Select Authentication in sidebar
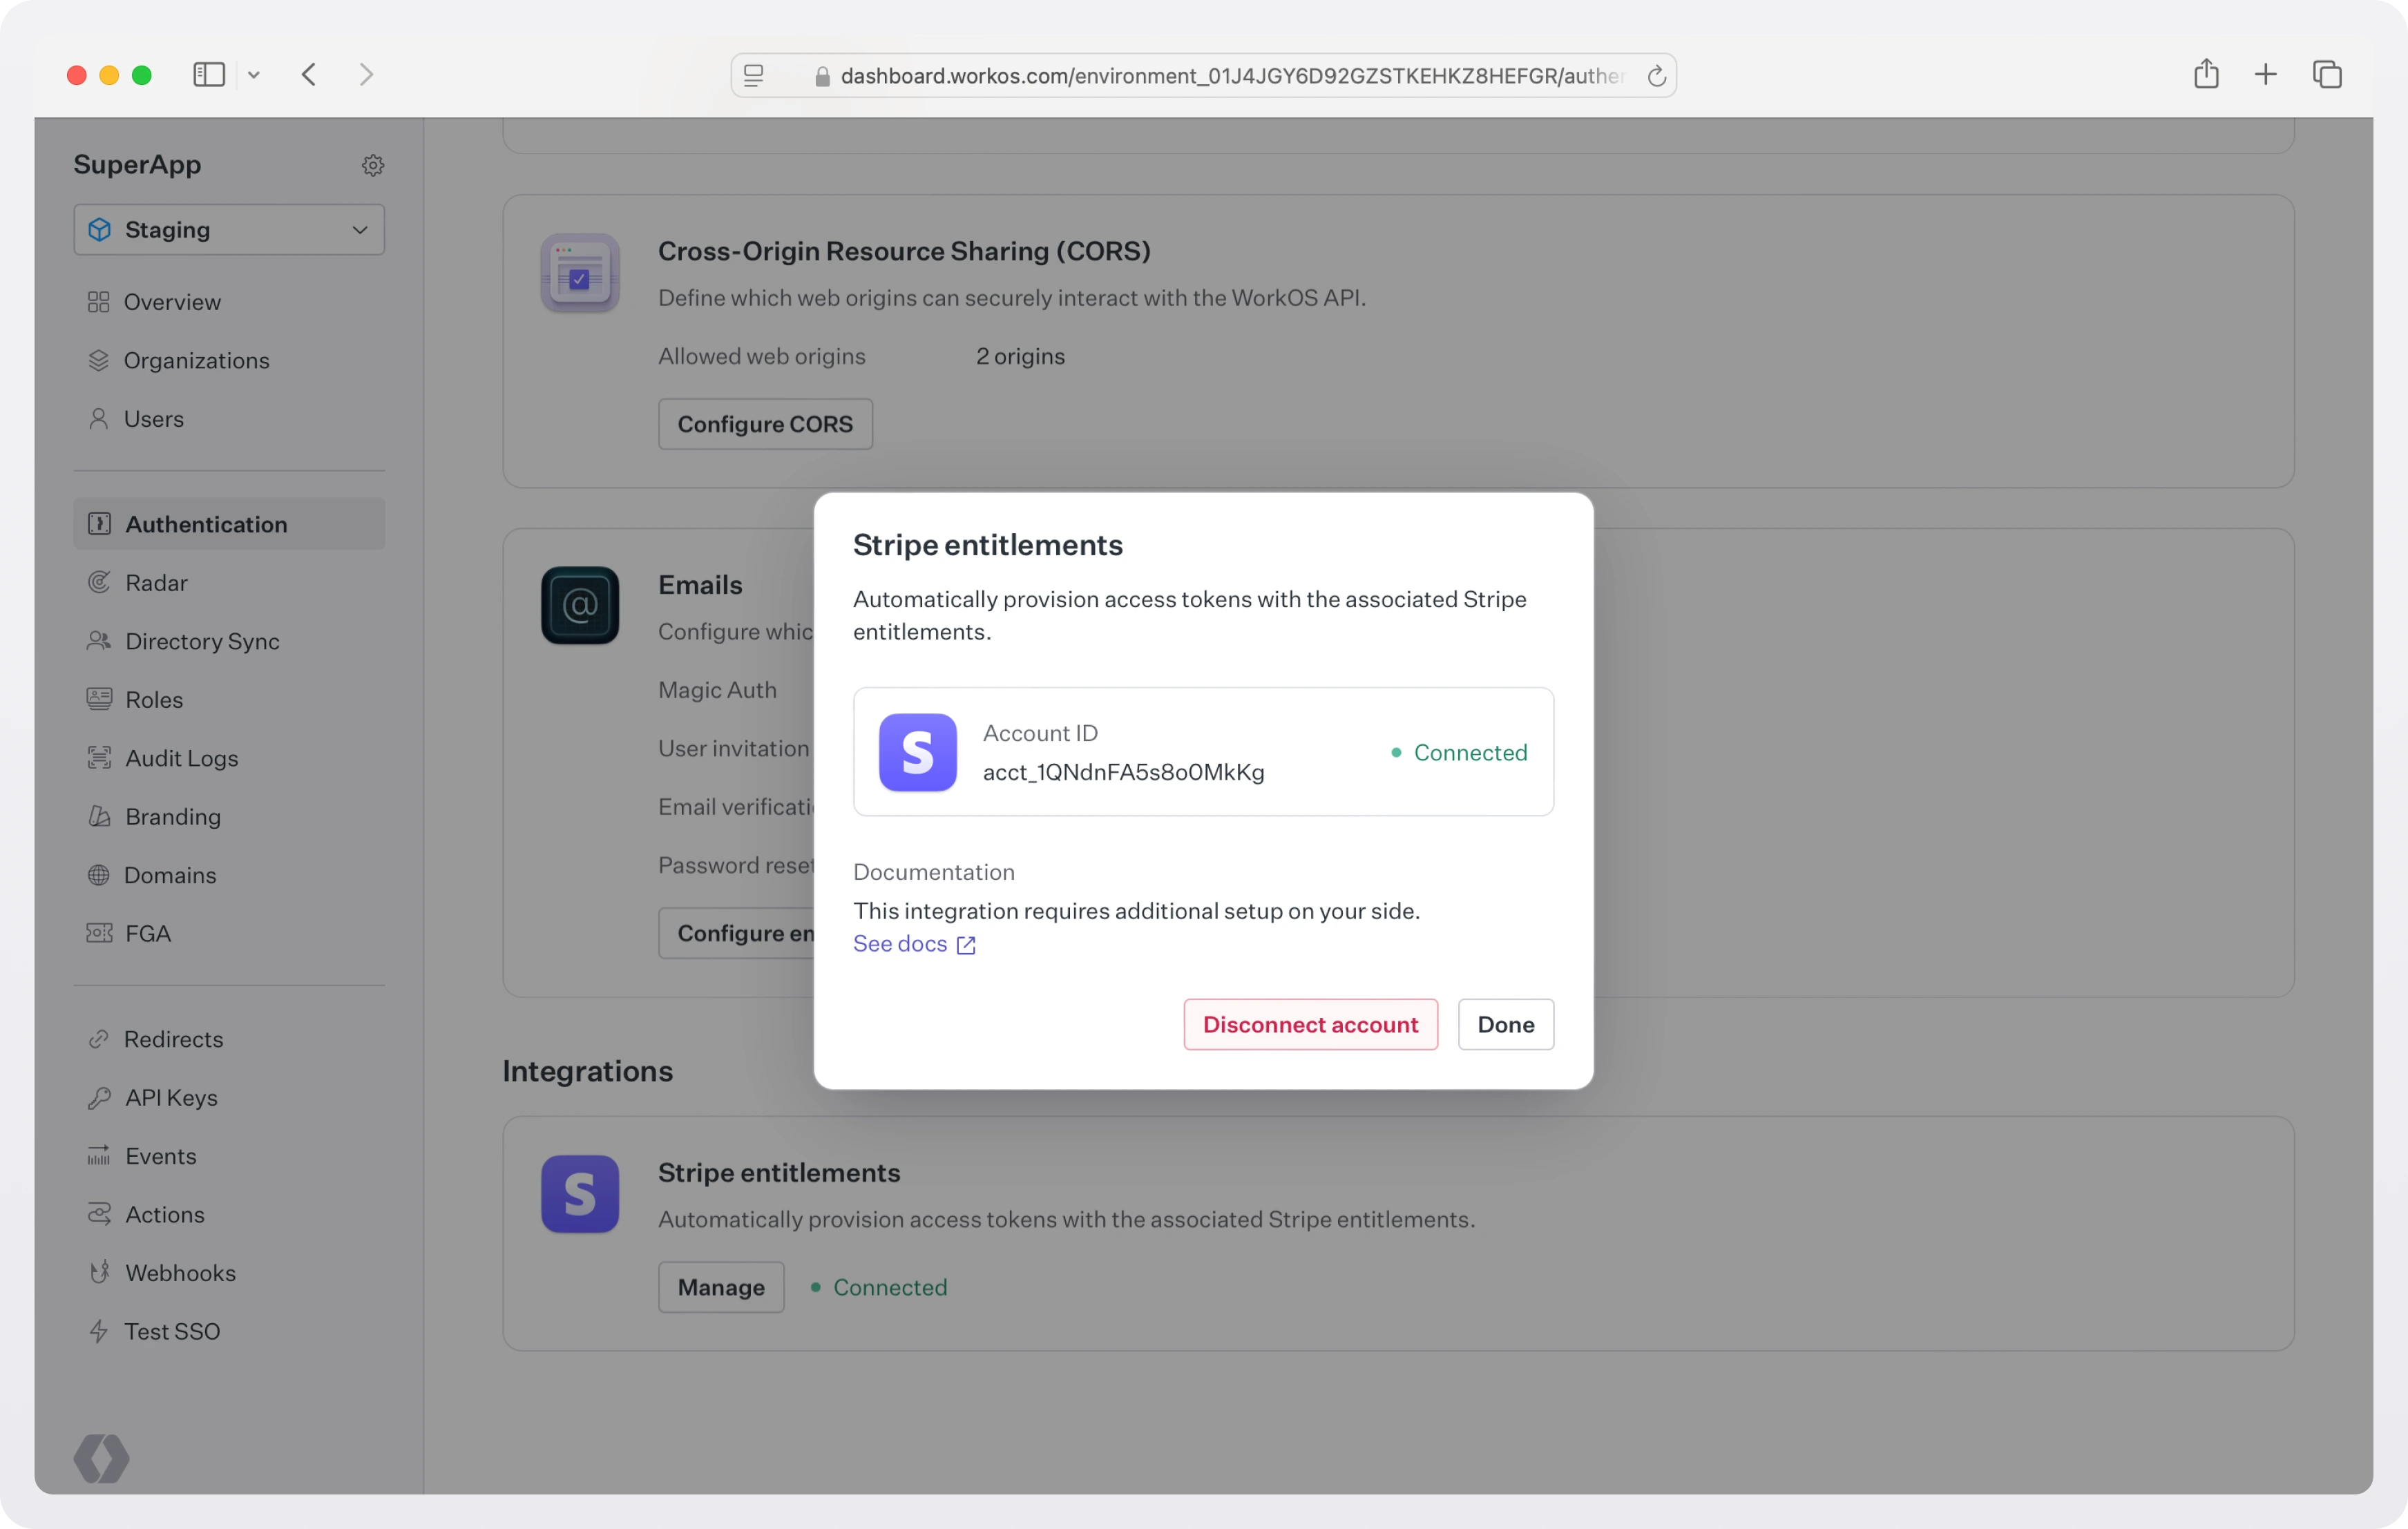2408x1529 pixels. tap(229, 524)
